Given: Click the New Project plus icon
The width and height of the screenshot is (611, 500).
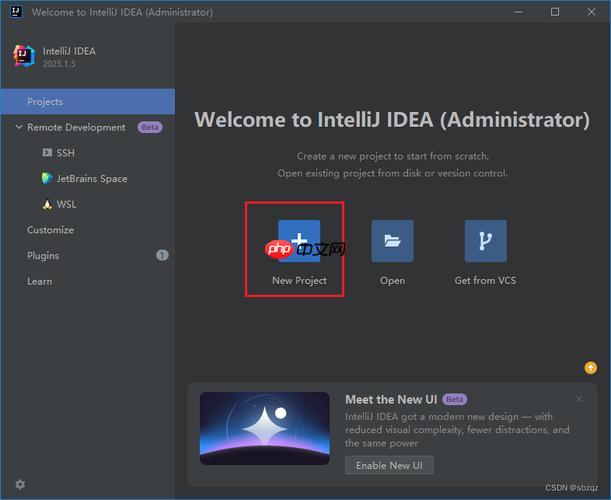Looking at the screenshot, I should click(x=299, y=241).
